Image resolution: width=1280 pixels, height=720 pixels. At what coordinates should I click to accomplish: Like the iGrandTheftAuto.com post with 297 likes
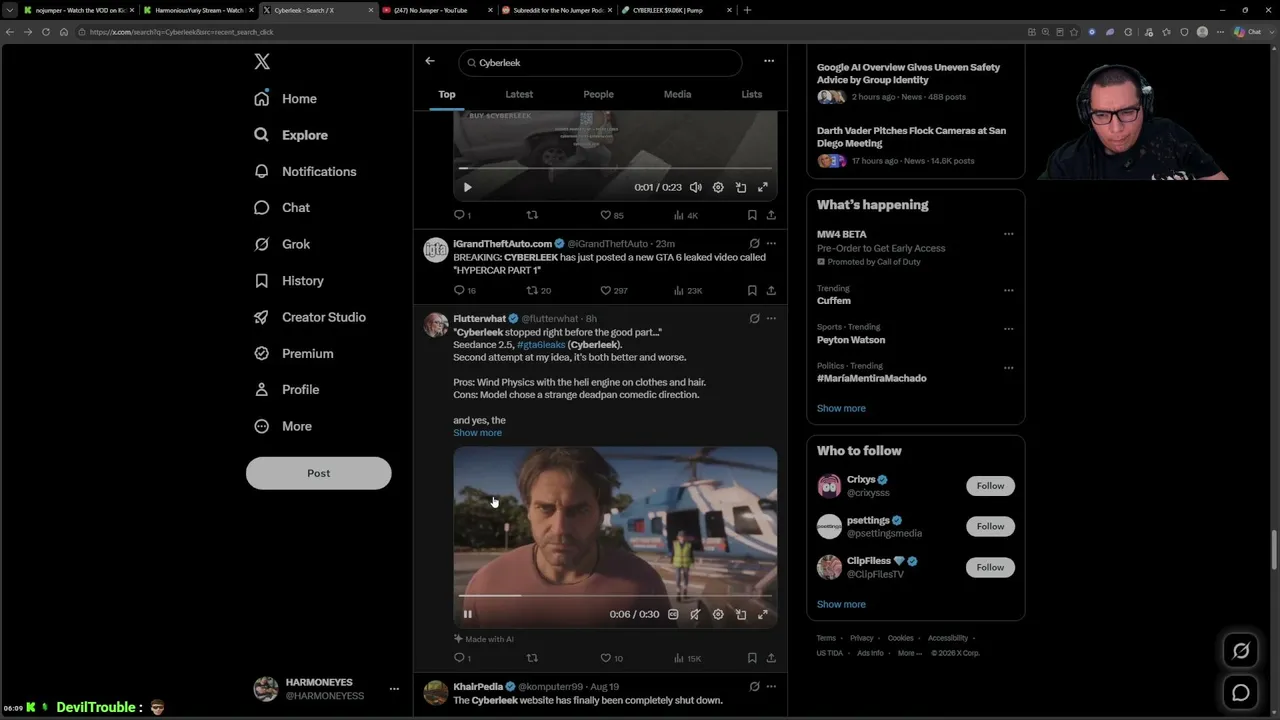pyautogui.click(x=613, y=290)
